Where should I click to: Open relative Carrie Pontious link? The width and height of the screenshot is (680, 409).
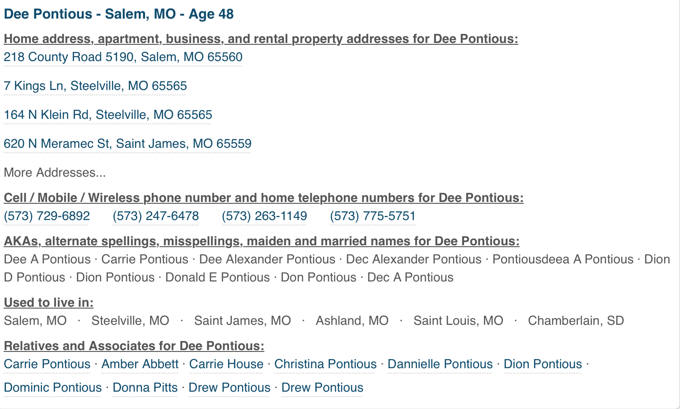47,364
